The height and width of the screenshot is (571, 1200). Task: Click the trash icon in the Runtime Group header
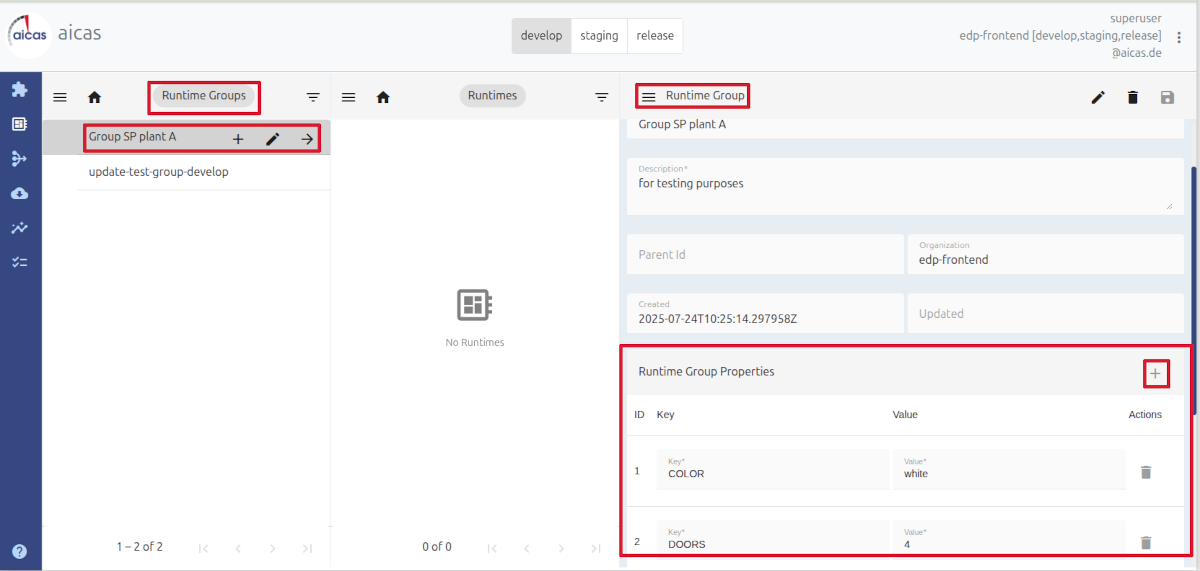coord(1132,97)
